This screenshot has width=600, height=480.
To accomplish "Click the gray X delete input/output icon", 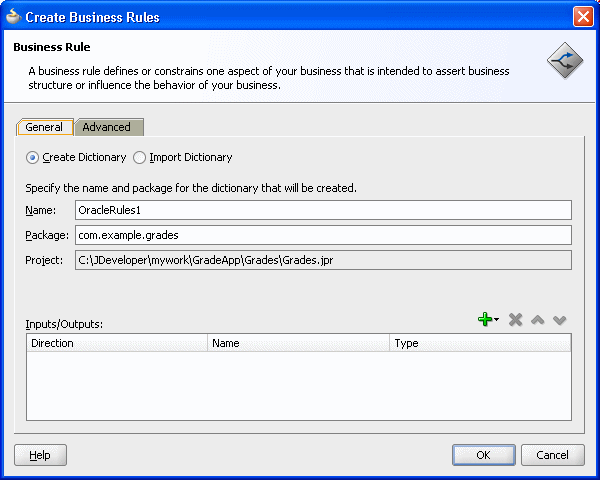I will (515, 320).
